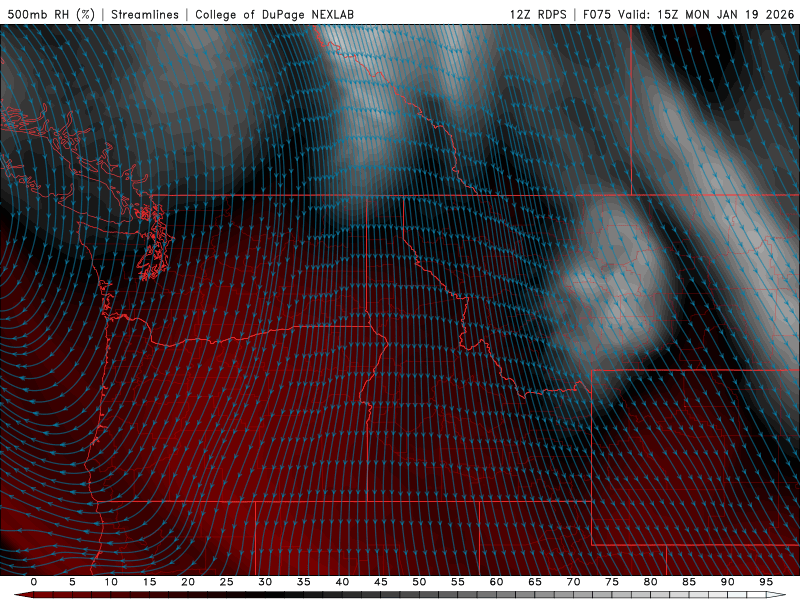Click colorbar tick label "65"
Screen dimensions: 800x600
click(x=535, y=582)
